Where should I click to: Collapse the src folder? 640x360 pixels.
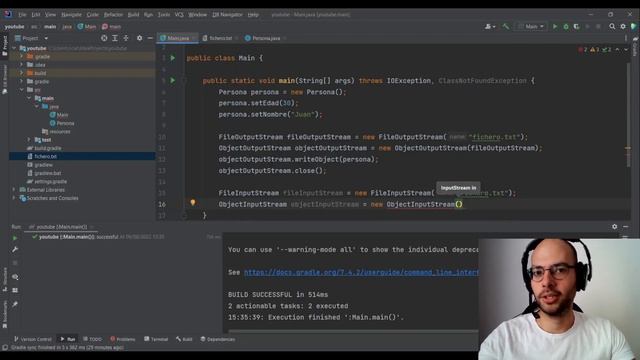22,90
